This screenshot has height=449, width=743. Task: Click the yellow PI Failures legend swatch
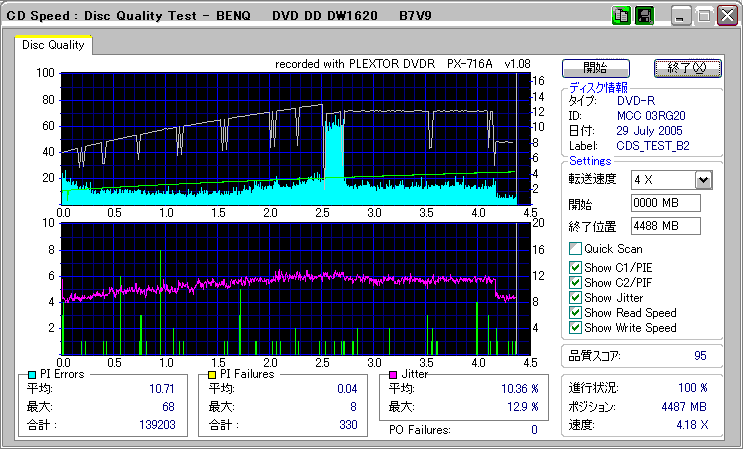211,374
